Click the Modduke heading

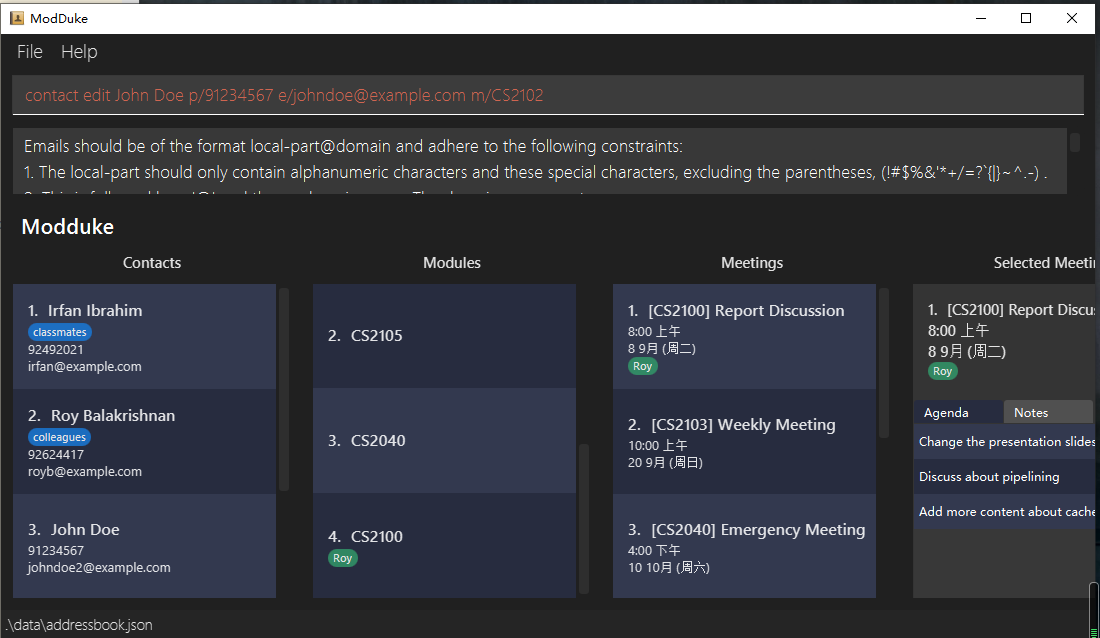[67, 227]
